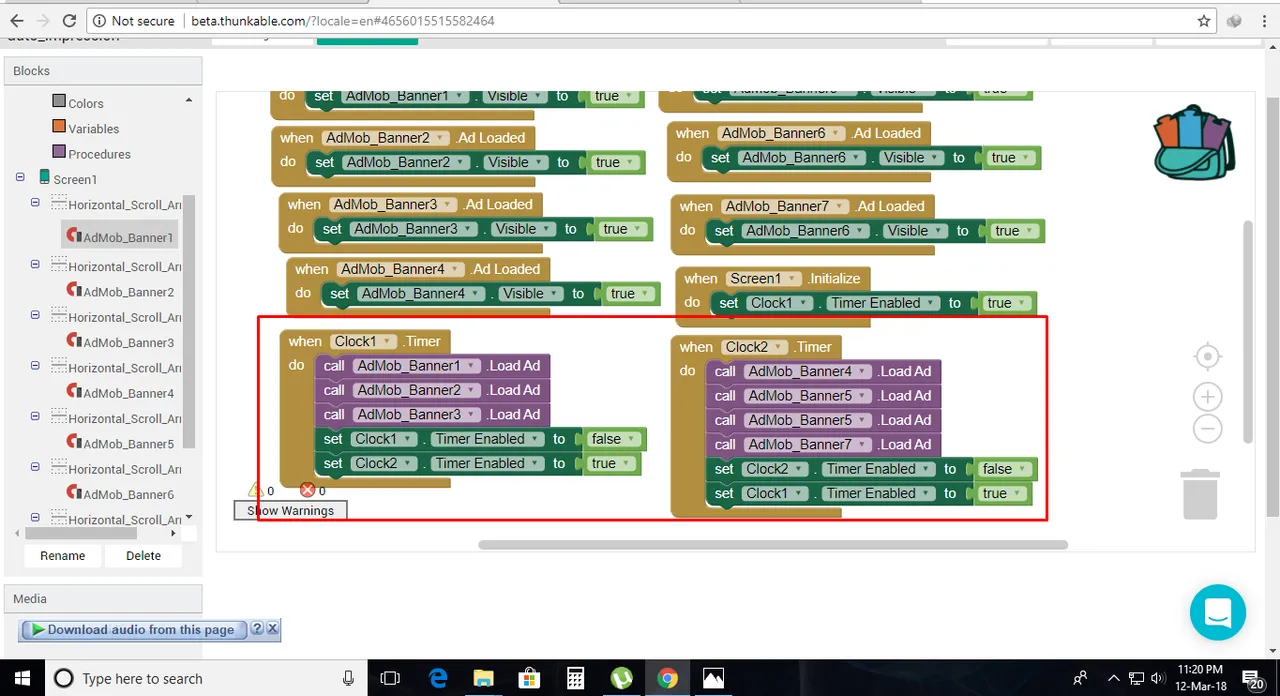The height and width of the screenshot is (696, 1280).
Task: Open Chrome from the Windows taskbar
Action: 667,678
